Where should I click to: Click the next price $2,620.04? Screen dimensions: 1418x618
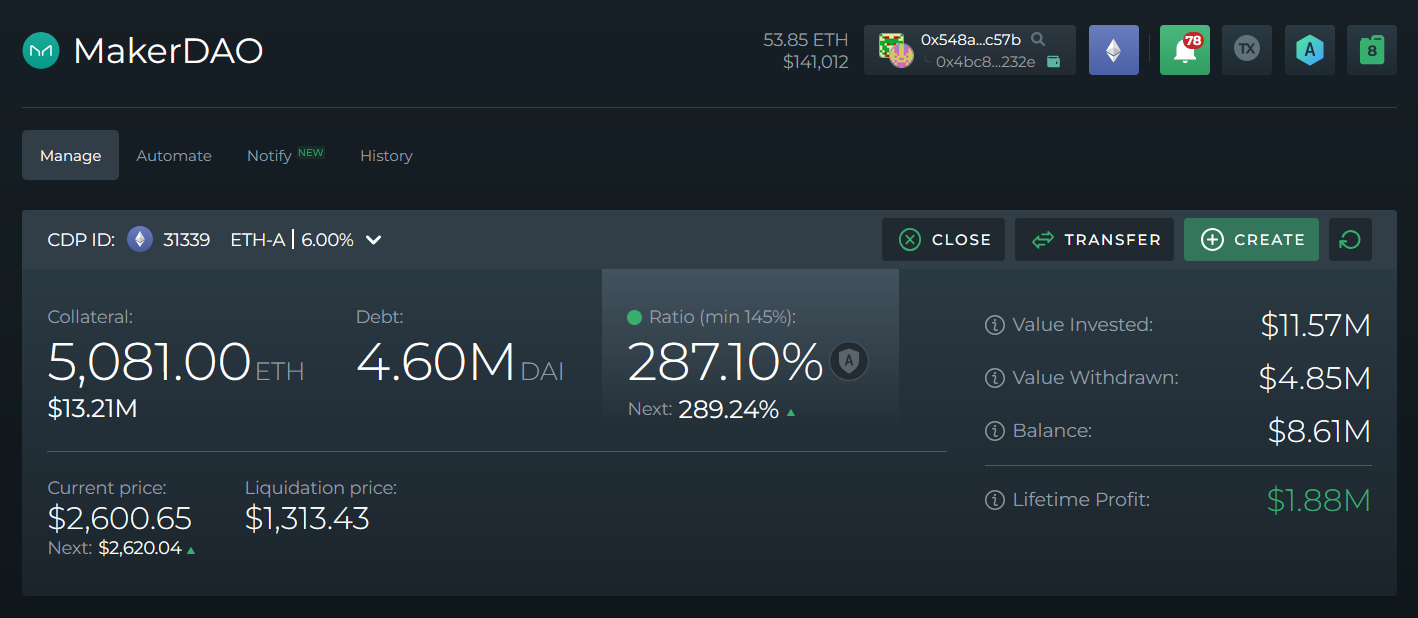click(x=140, y=548)
